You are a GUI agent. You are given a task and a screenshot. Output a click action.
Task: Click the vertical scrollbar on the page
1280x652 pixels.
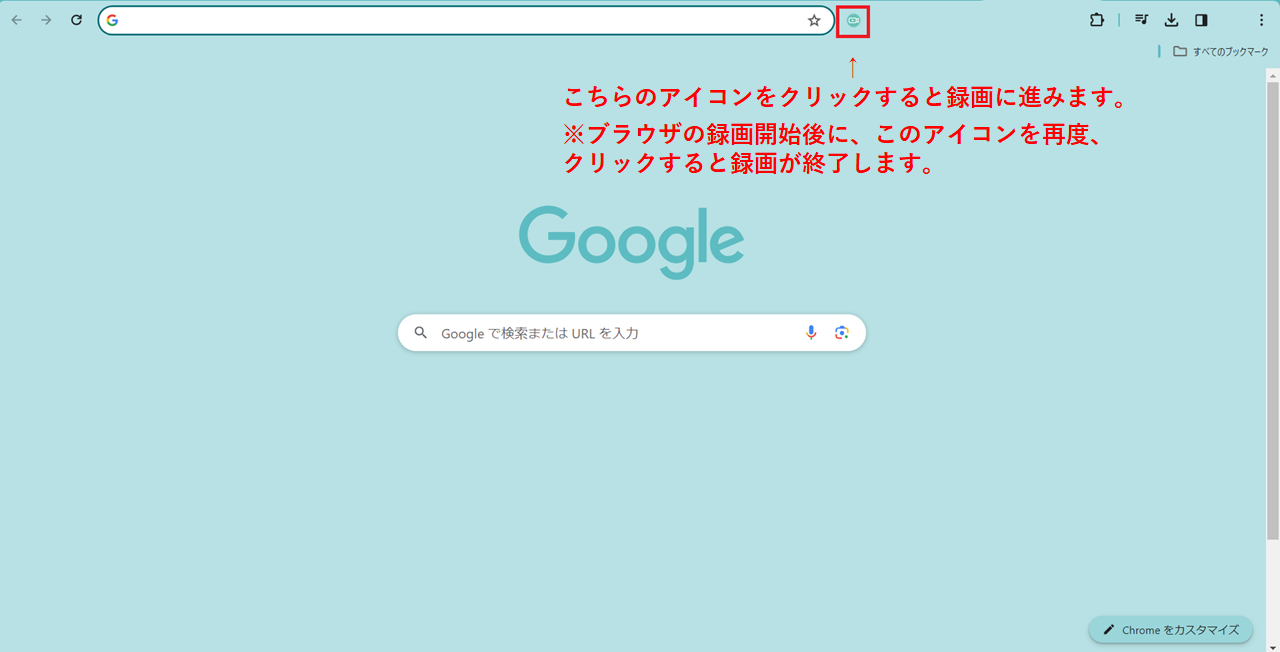pos(1273,310)
